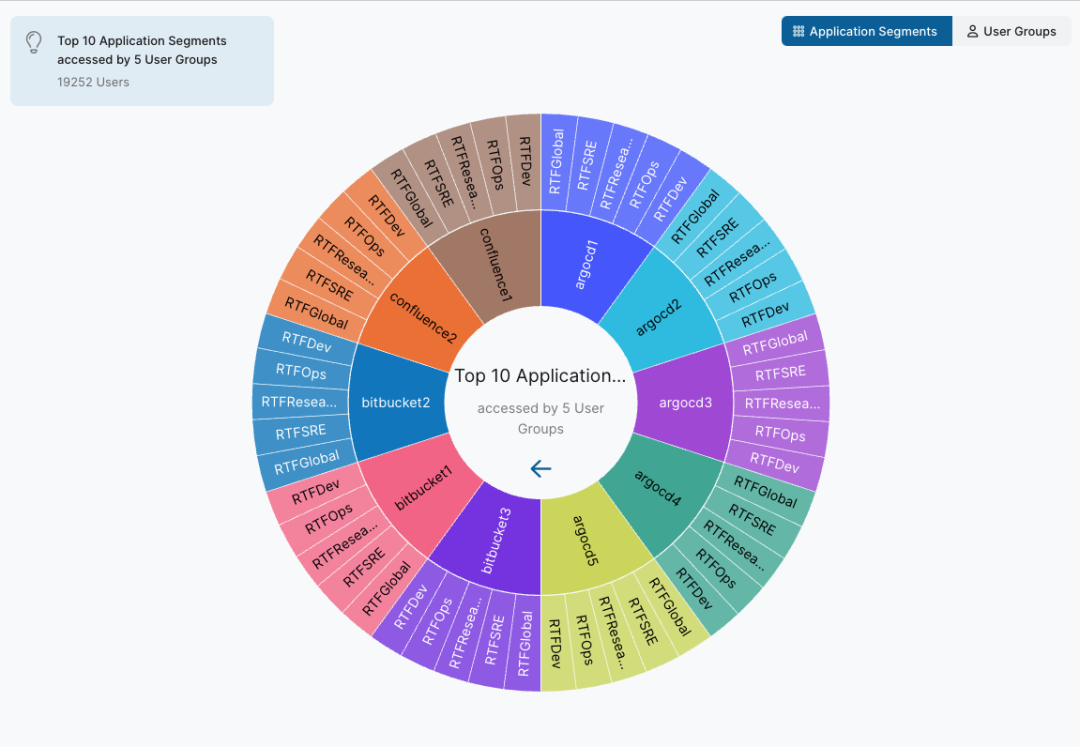Switch to User Groups view

[1011, 31]
